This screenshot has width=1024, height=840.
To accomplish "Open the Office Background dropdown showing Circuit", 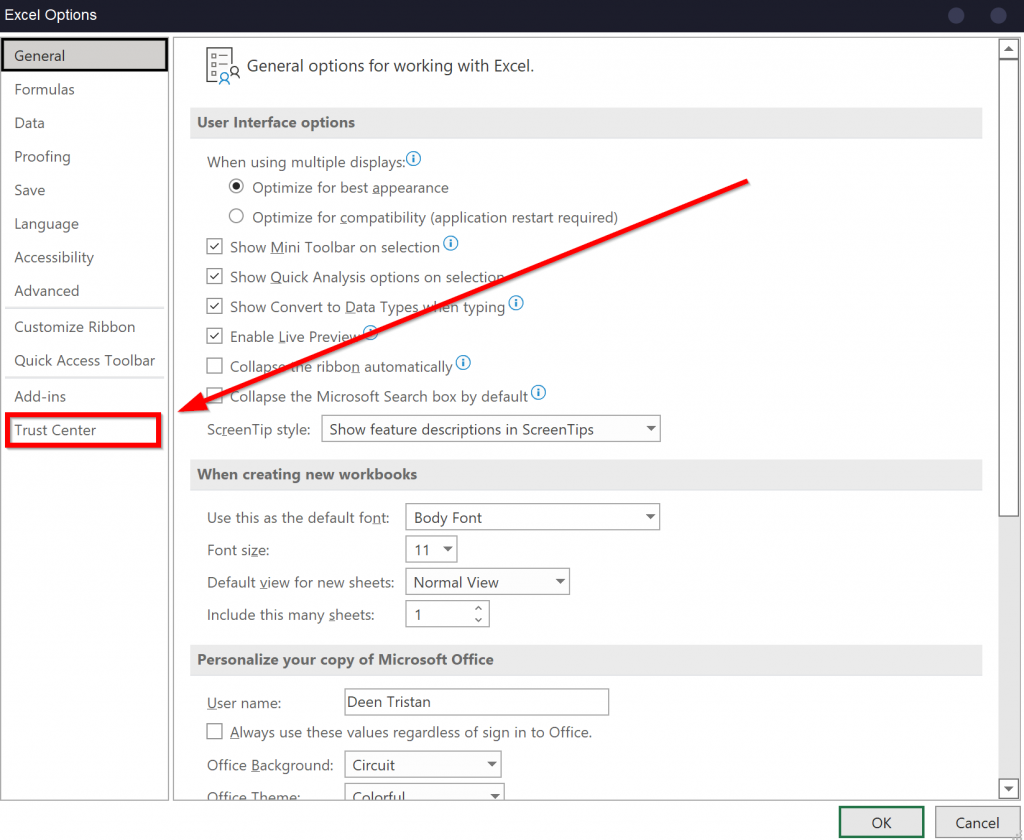I will tap(493, 764).
